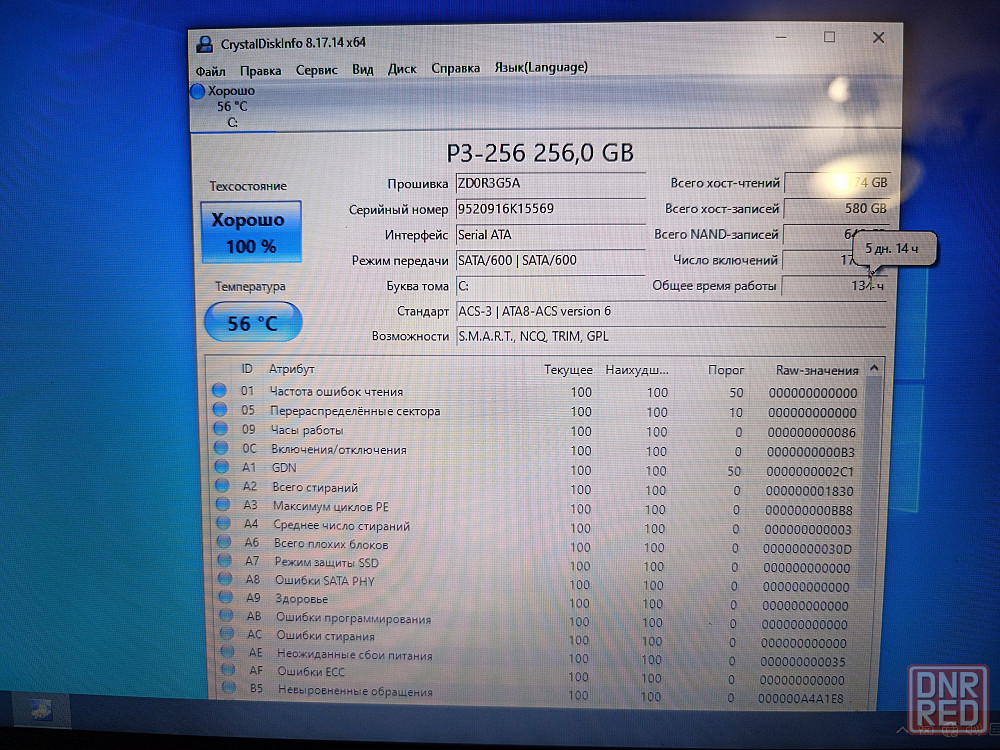Click the blue status dot for Часы работы
This screenshot has height=750, width=1000.
pyautogui.click(x=220, y=430)
